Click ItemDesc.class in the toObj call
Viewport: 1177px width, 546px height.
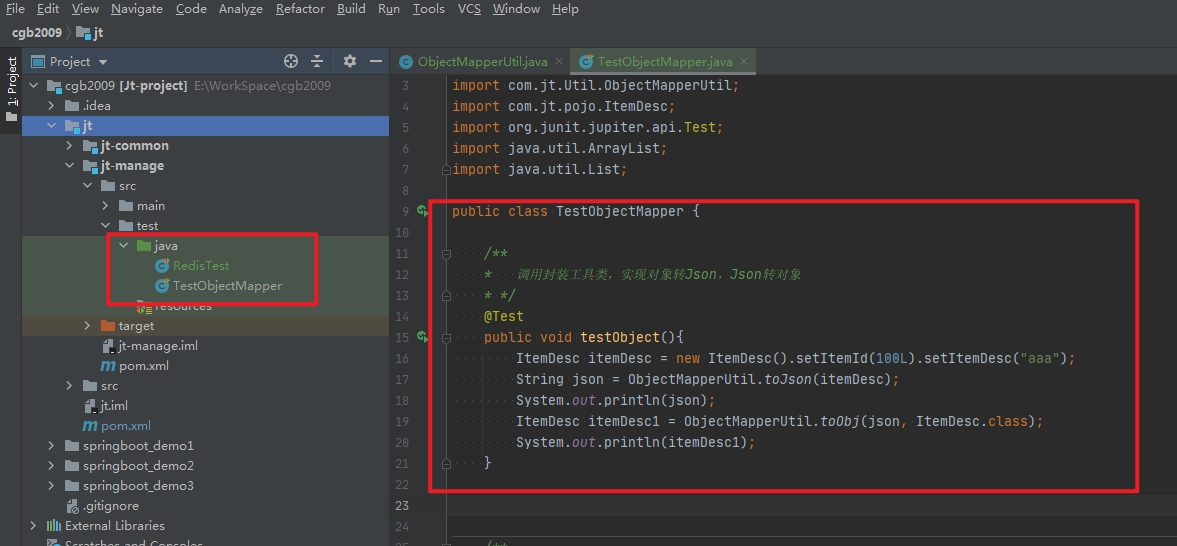974,421
